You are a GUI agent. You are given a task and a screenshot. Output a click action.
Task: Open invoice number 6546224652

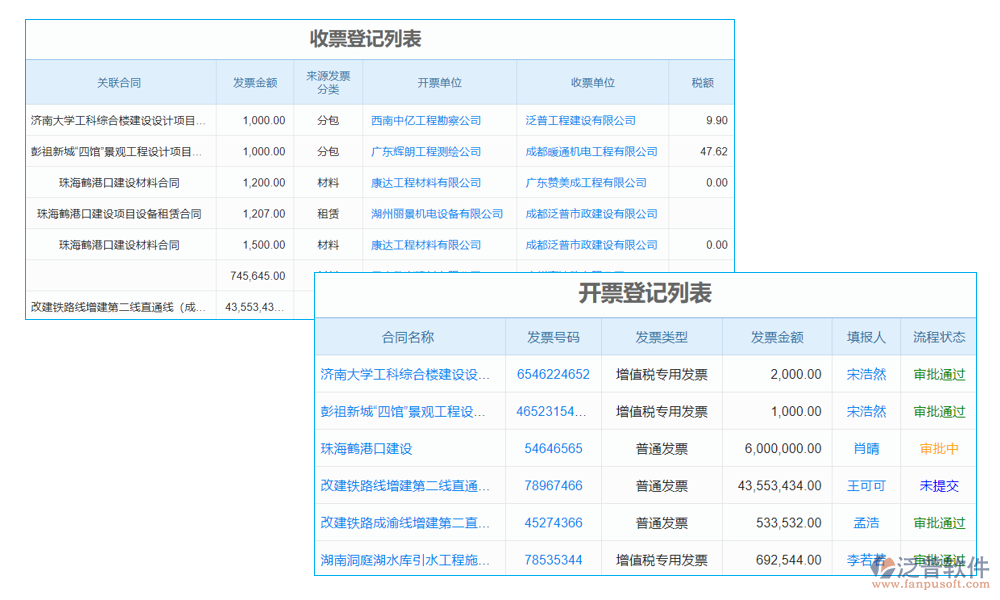point(554,374)
